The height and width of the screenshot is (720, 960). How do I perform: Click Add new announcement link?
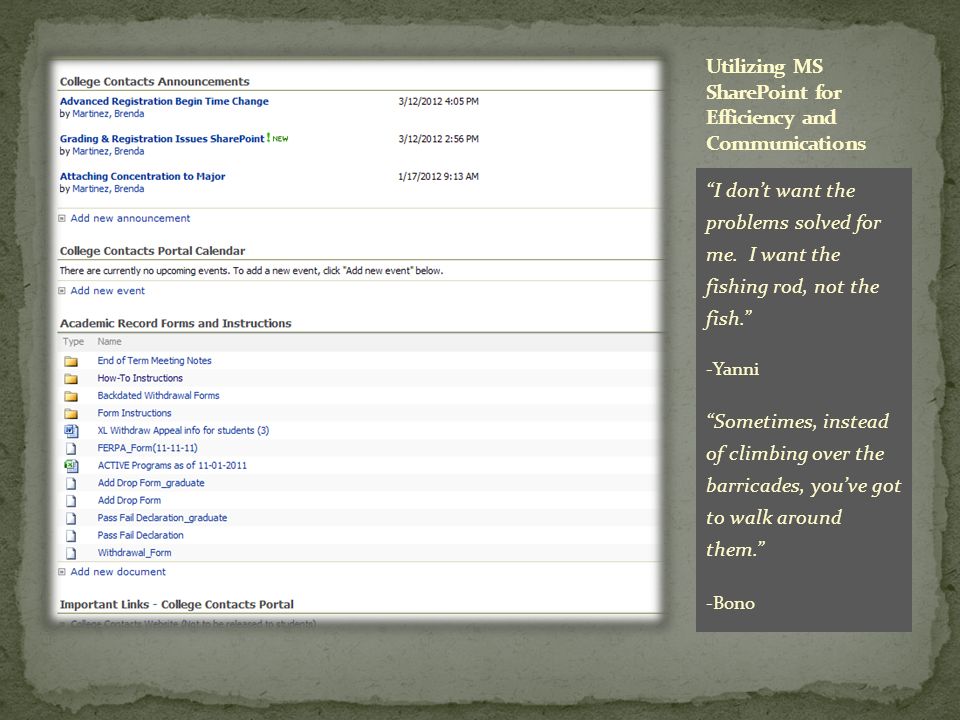(x=130, y=218)
